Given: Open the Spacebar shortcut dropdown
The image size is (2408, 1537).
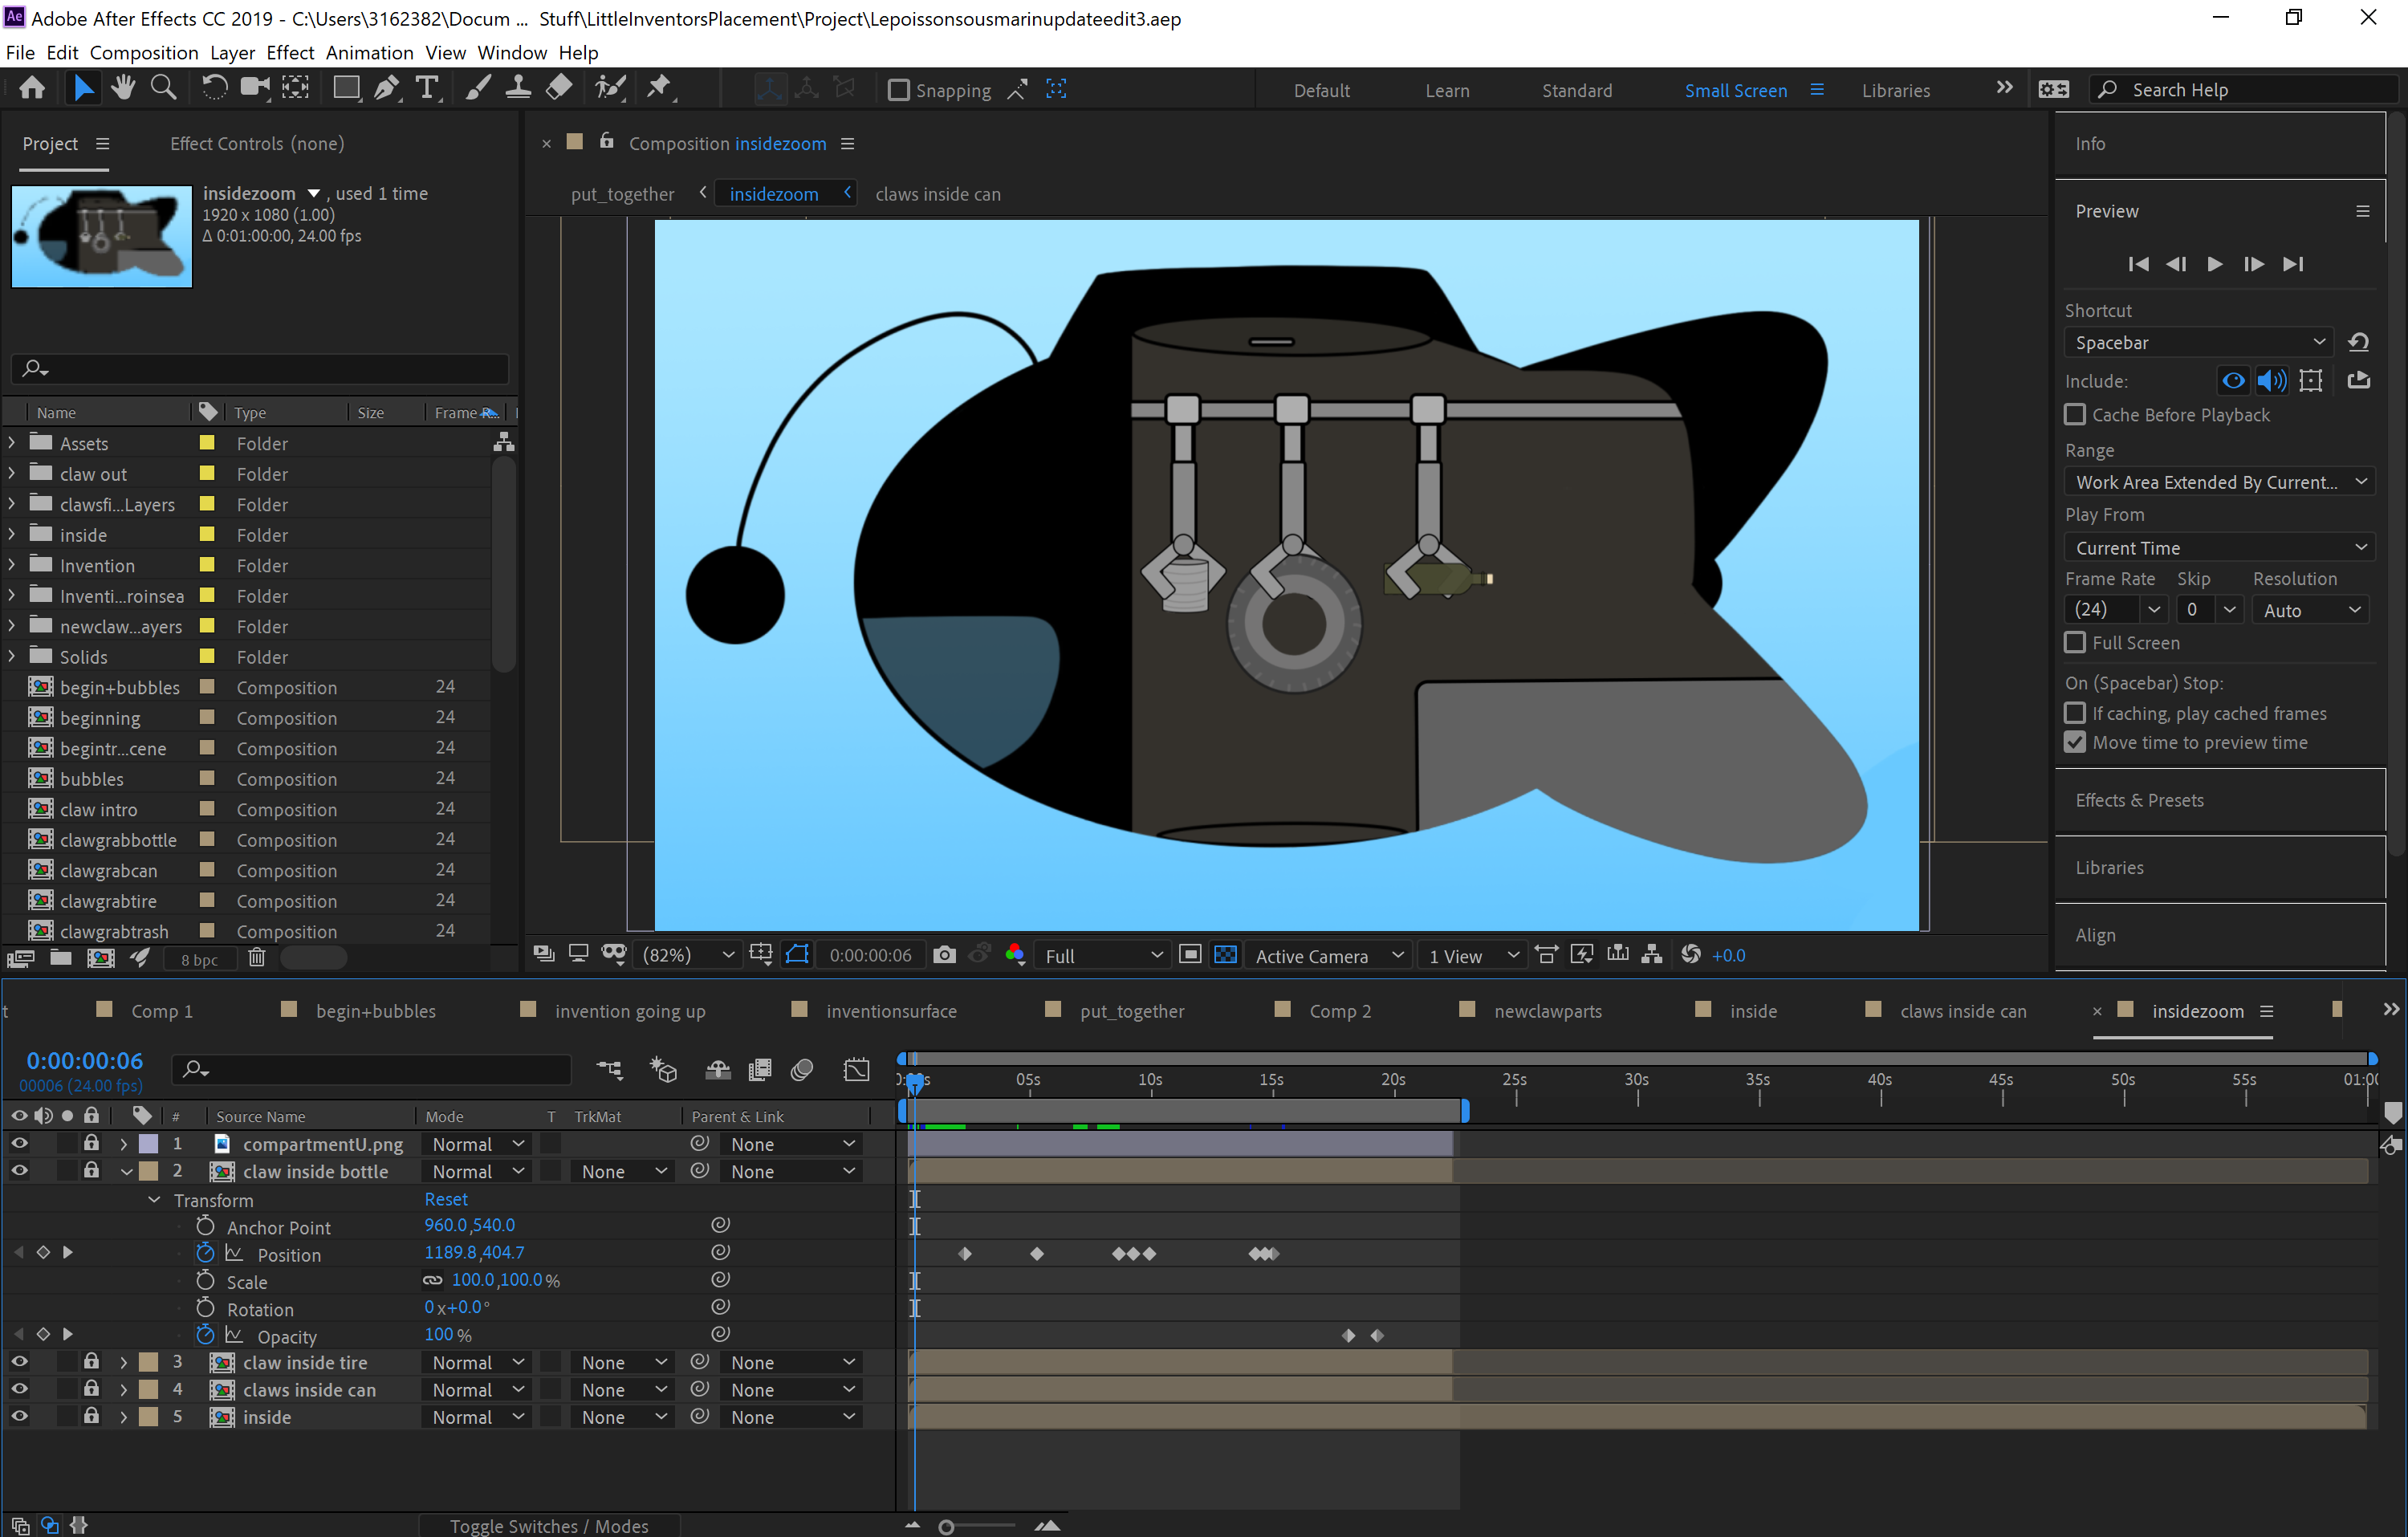Looking at the screenshot, I should point(2198,342).
